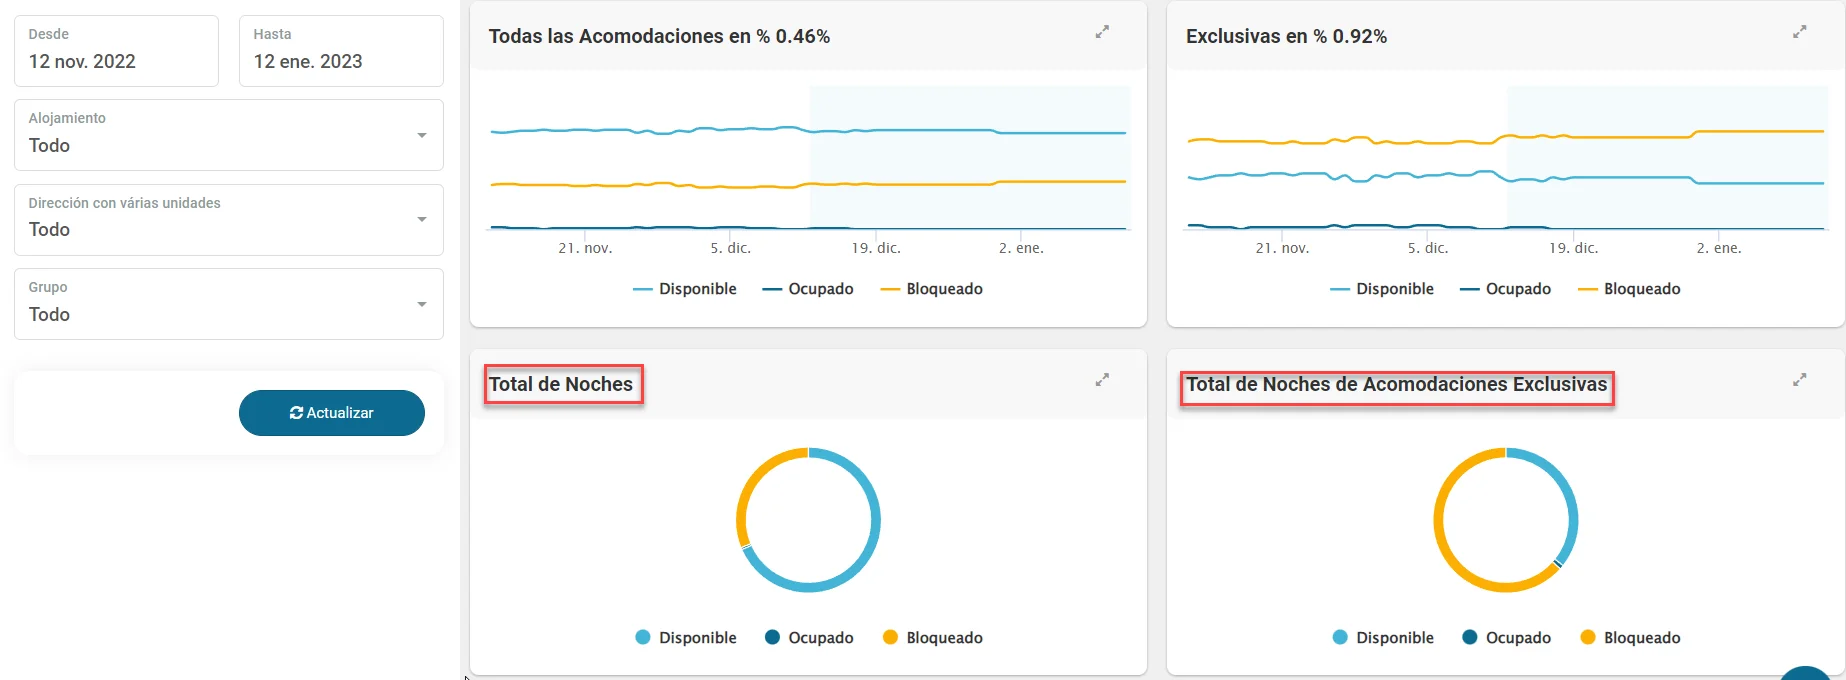This screenshot has width=1846, height=680.
Task: Expand Total de Noches de Acomodaciones Exclusivas chart
Action: [1799, 380]
